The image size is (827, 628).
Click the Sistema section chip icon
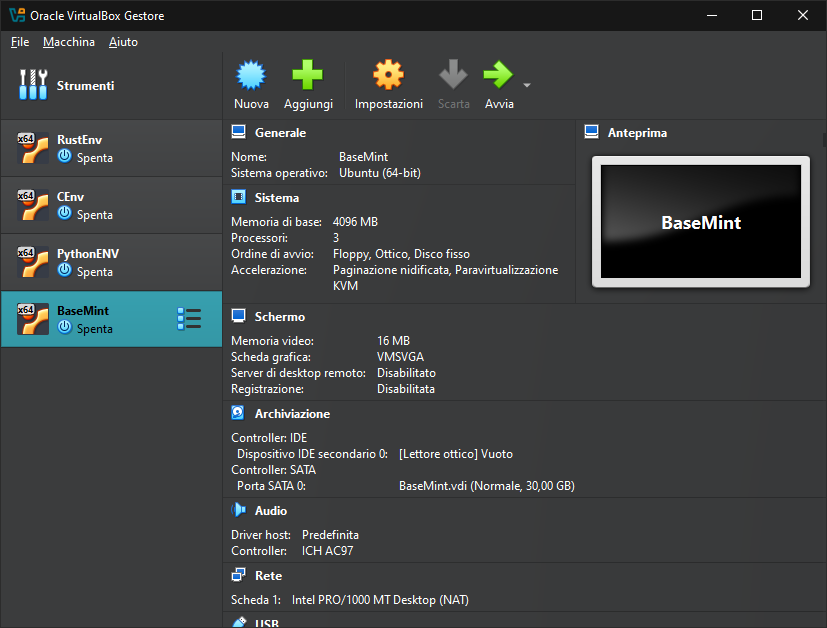[238, 197]
